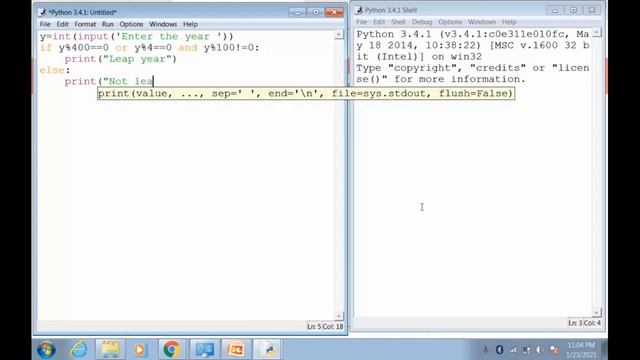Open Windows Media Player from taskbar
This screenshot has height=360, width=640.
pyautogui.click(x=139, y=350)
